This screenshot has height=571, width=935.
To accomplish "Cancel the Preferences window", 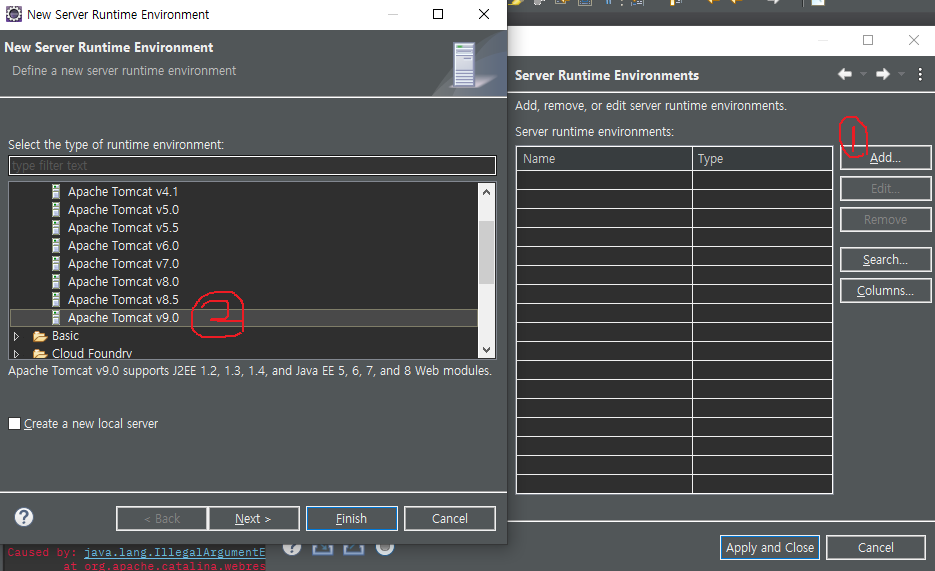I will click(875, 547).
